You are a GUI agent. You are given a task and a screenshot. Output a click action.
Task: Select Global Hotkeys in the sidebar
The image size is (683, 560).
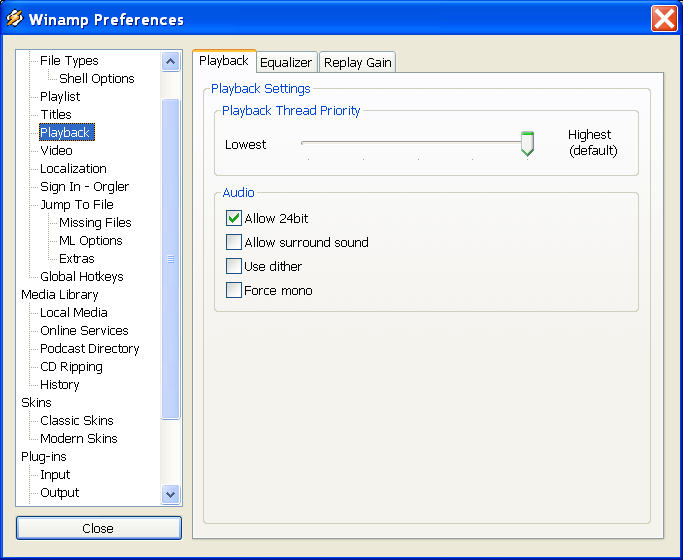81,277
